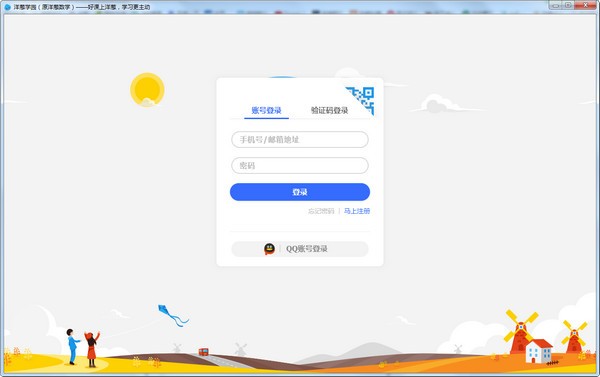Click the white house with red roof

coord(539,351)
